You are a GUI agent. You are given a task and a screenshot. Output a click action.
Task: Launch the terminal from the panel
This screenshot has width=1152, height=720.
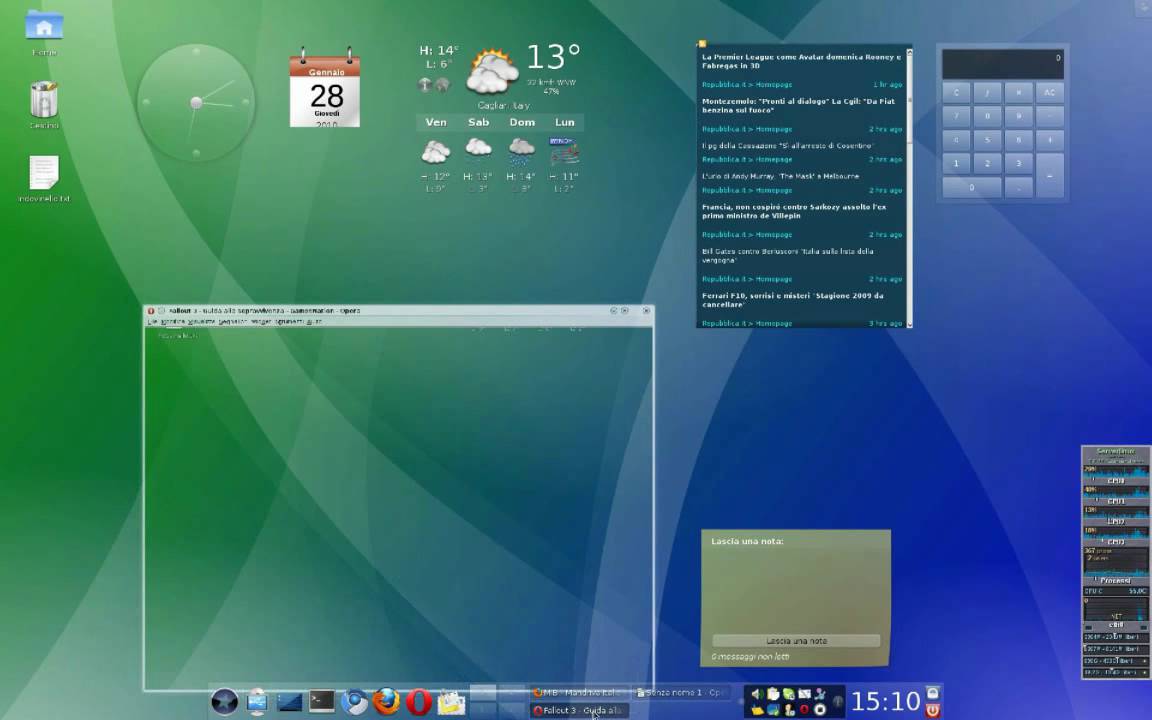click(x=322, y=702)
